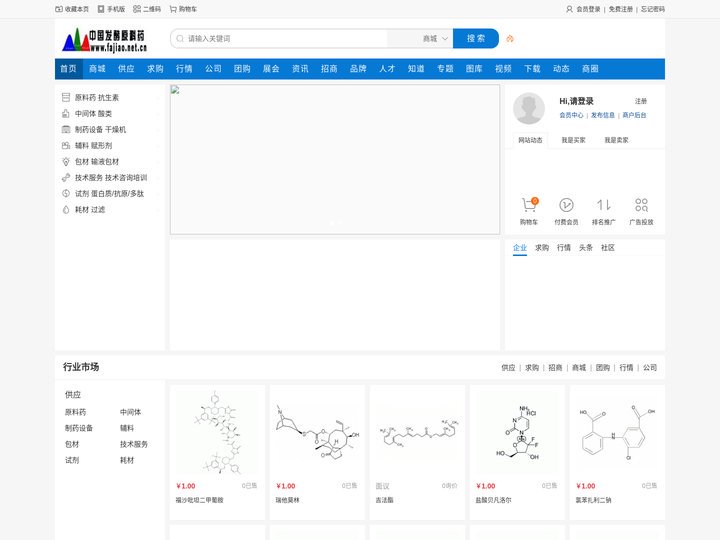The height and width of the screenshot is (540, 720).
Task: Open the 购物车 cart icon in the user panel
Action: (529, 205)
